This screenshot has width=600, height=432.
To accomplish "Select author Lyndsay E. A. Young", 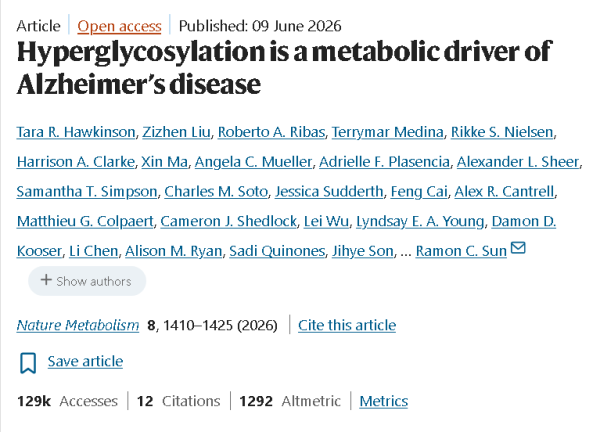I will pyautogui.click(x=420, y=221).
